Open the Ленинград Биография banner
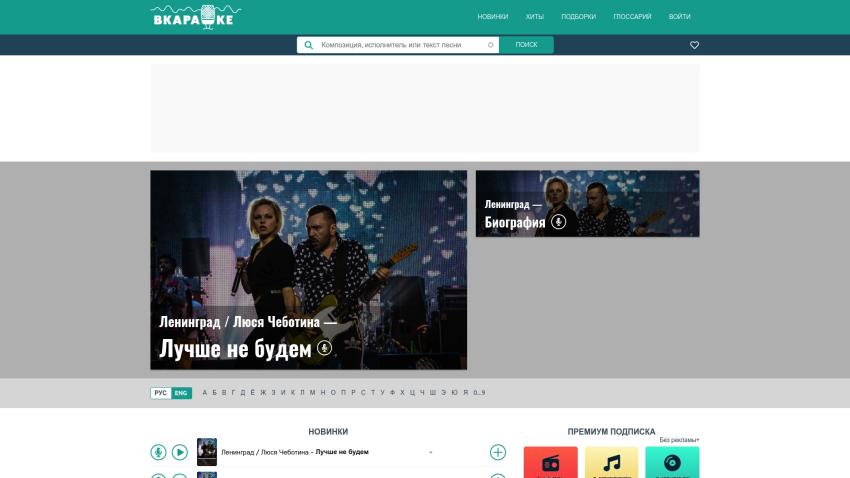This screenshot has height=478, width=850. click(x=588, y=204)
